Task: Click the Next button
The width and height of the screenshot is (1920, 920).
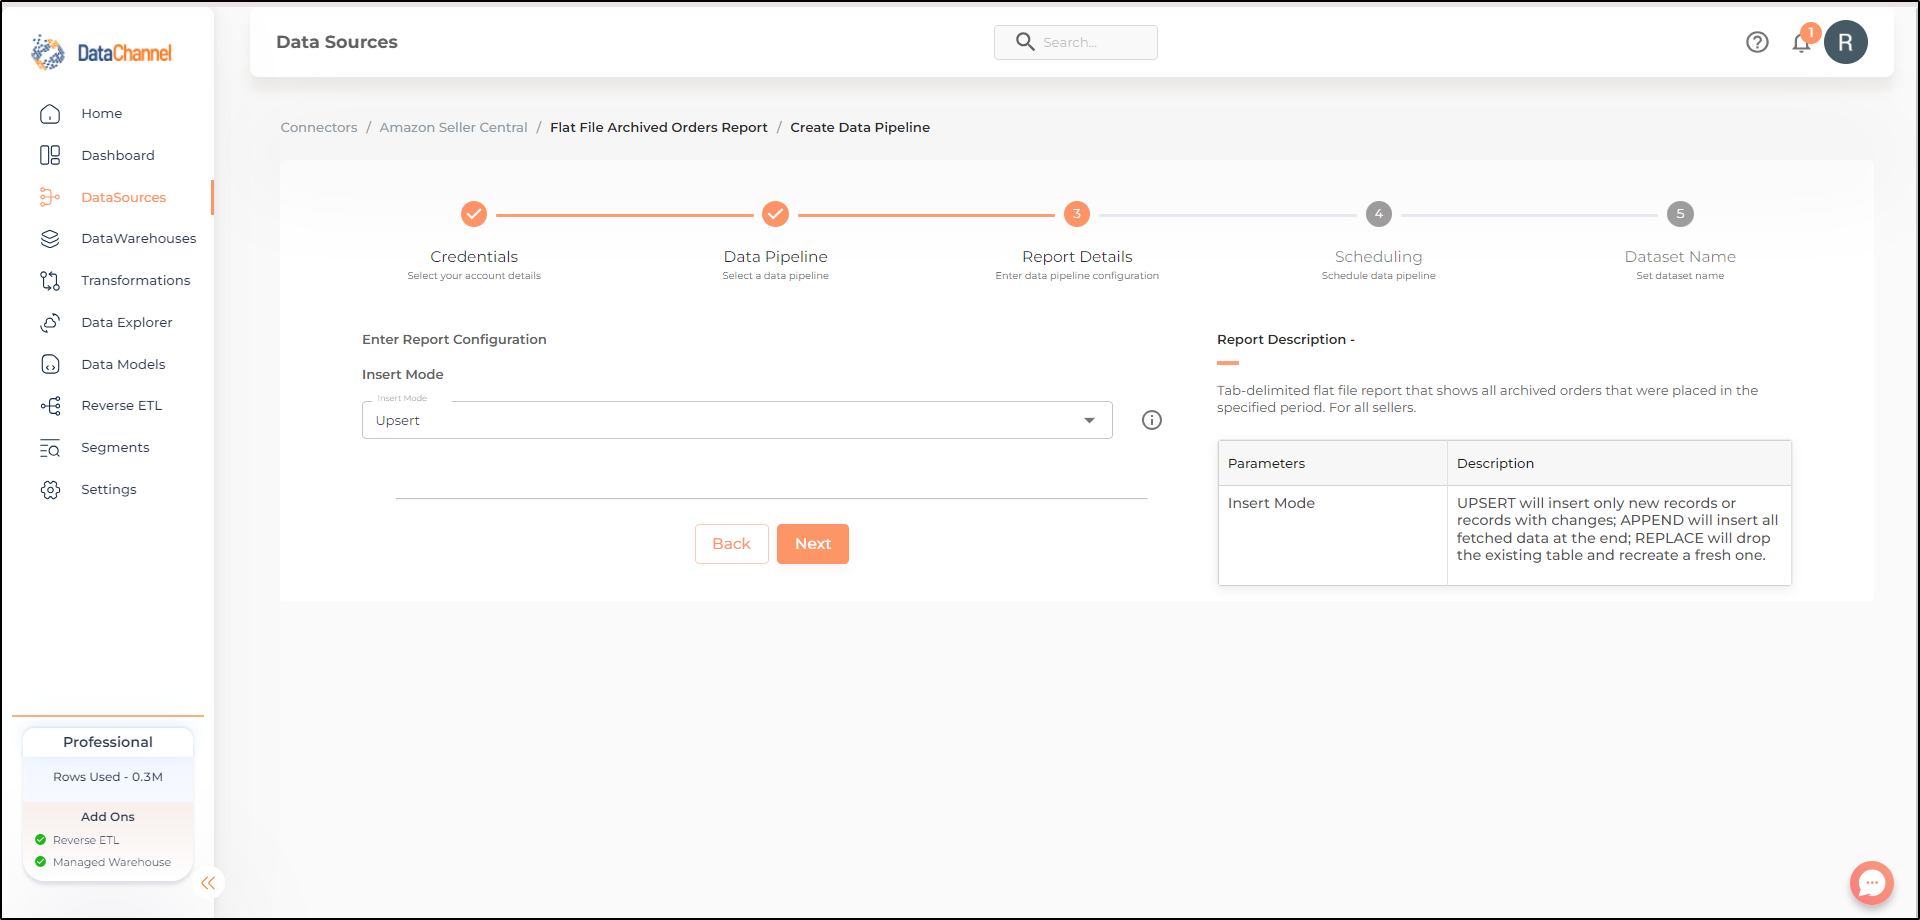Action: pos(813,544)
